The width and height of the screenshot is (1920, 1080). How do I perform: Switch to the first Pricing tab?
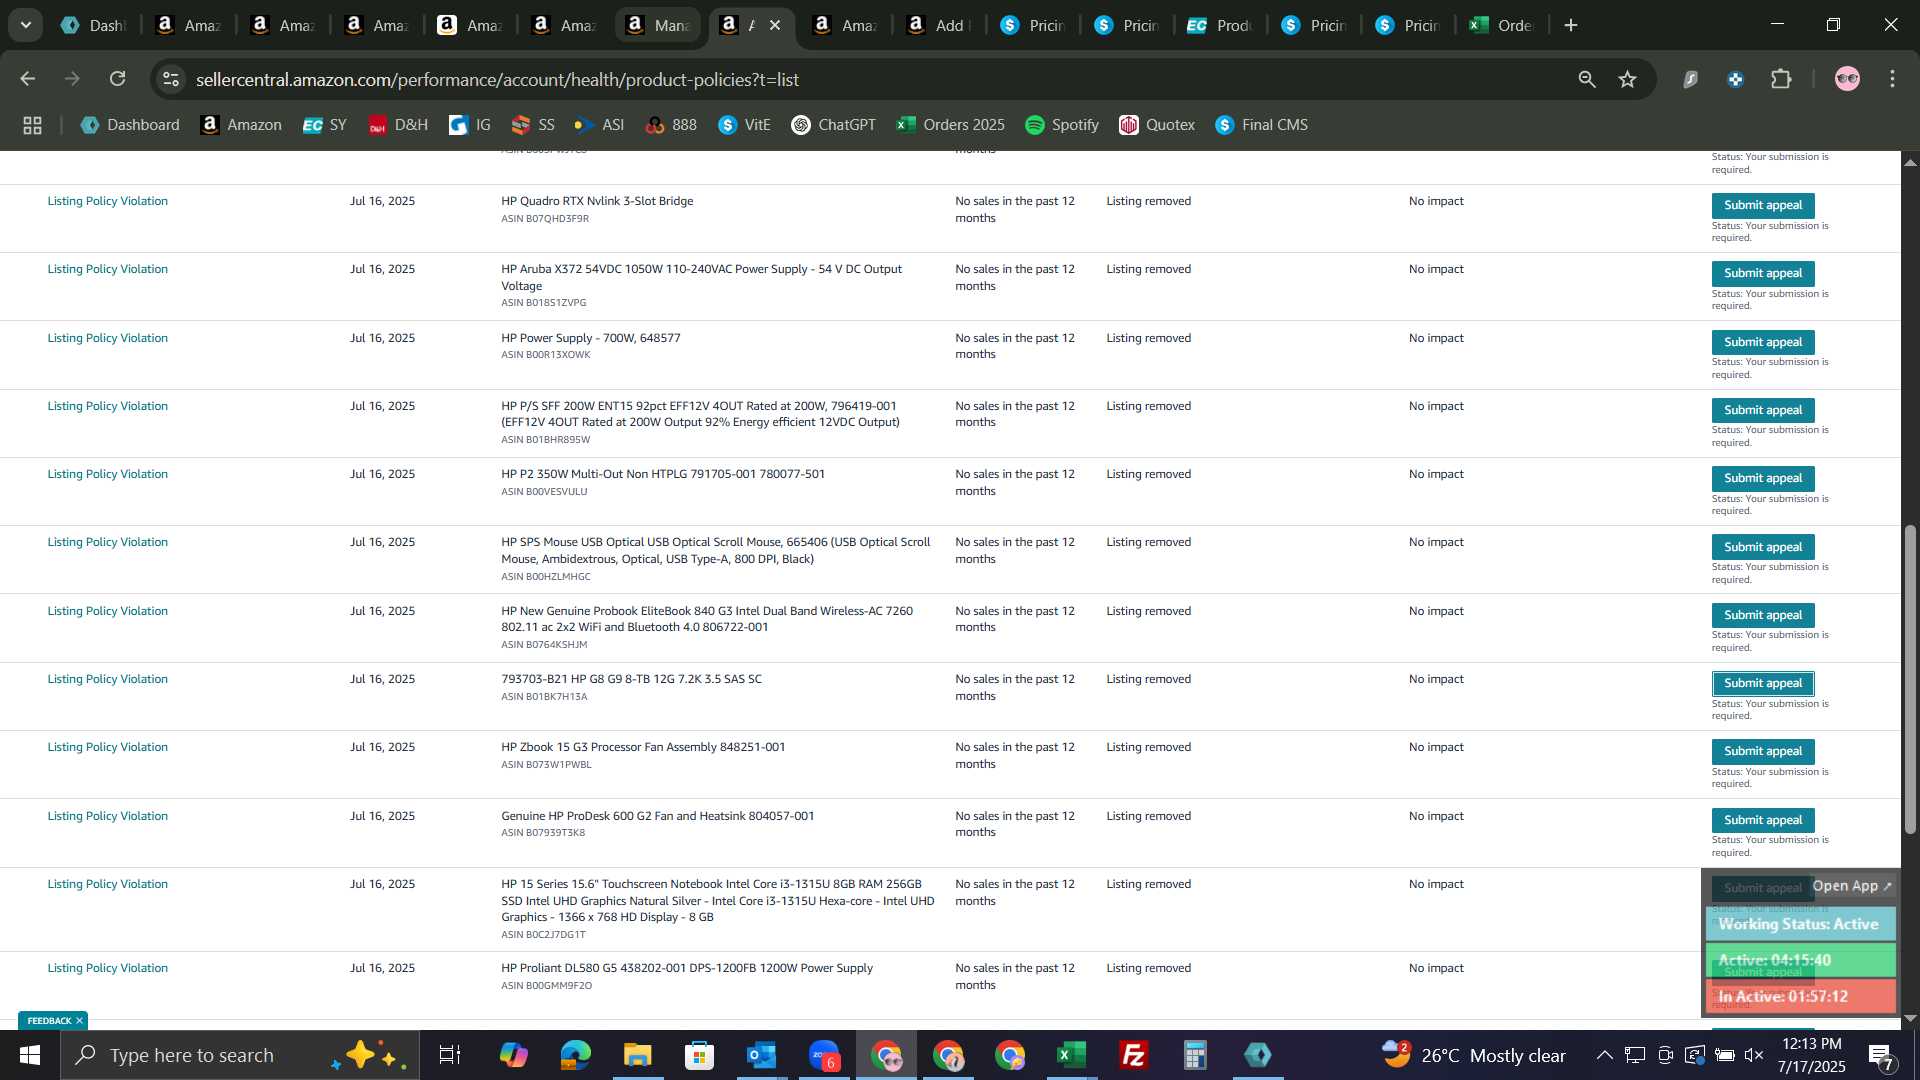pos(1032,25)
